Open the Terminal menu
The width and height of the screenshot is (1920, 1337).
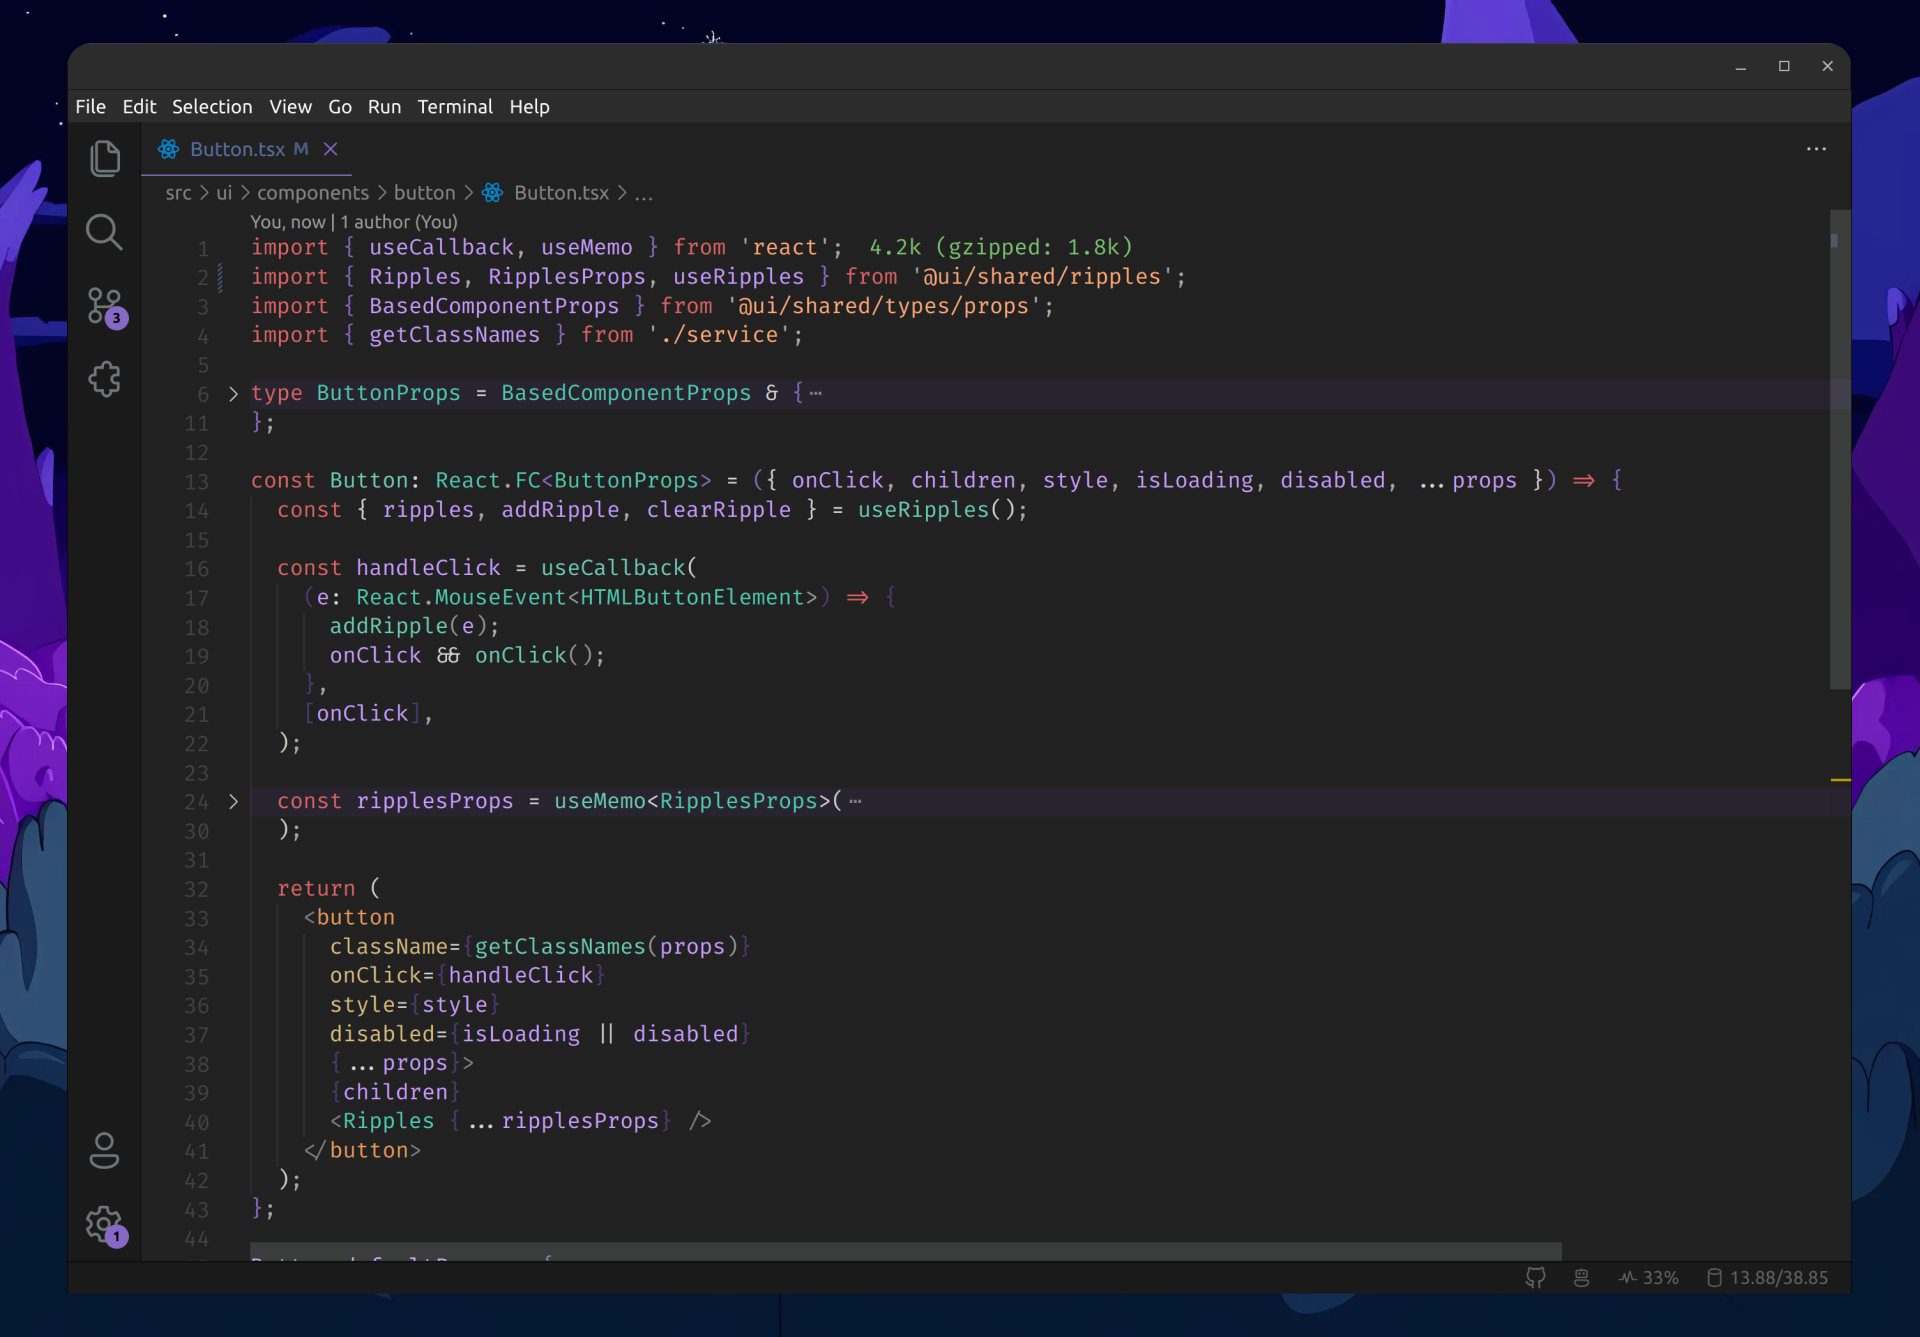click(455, 106)
